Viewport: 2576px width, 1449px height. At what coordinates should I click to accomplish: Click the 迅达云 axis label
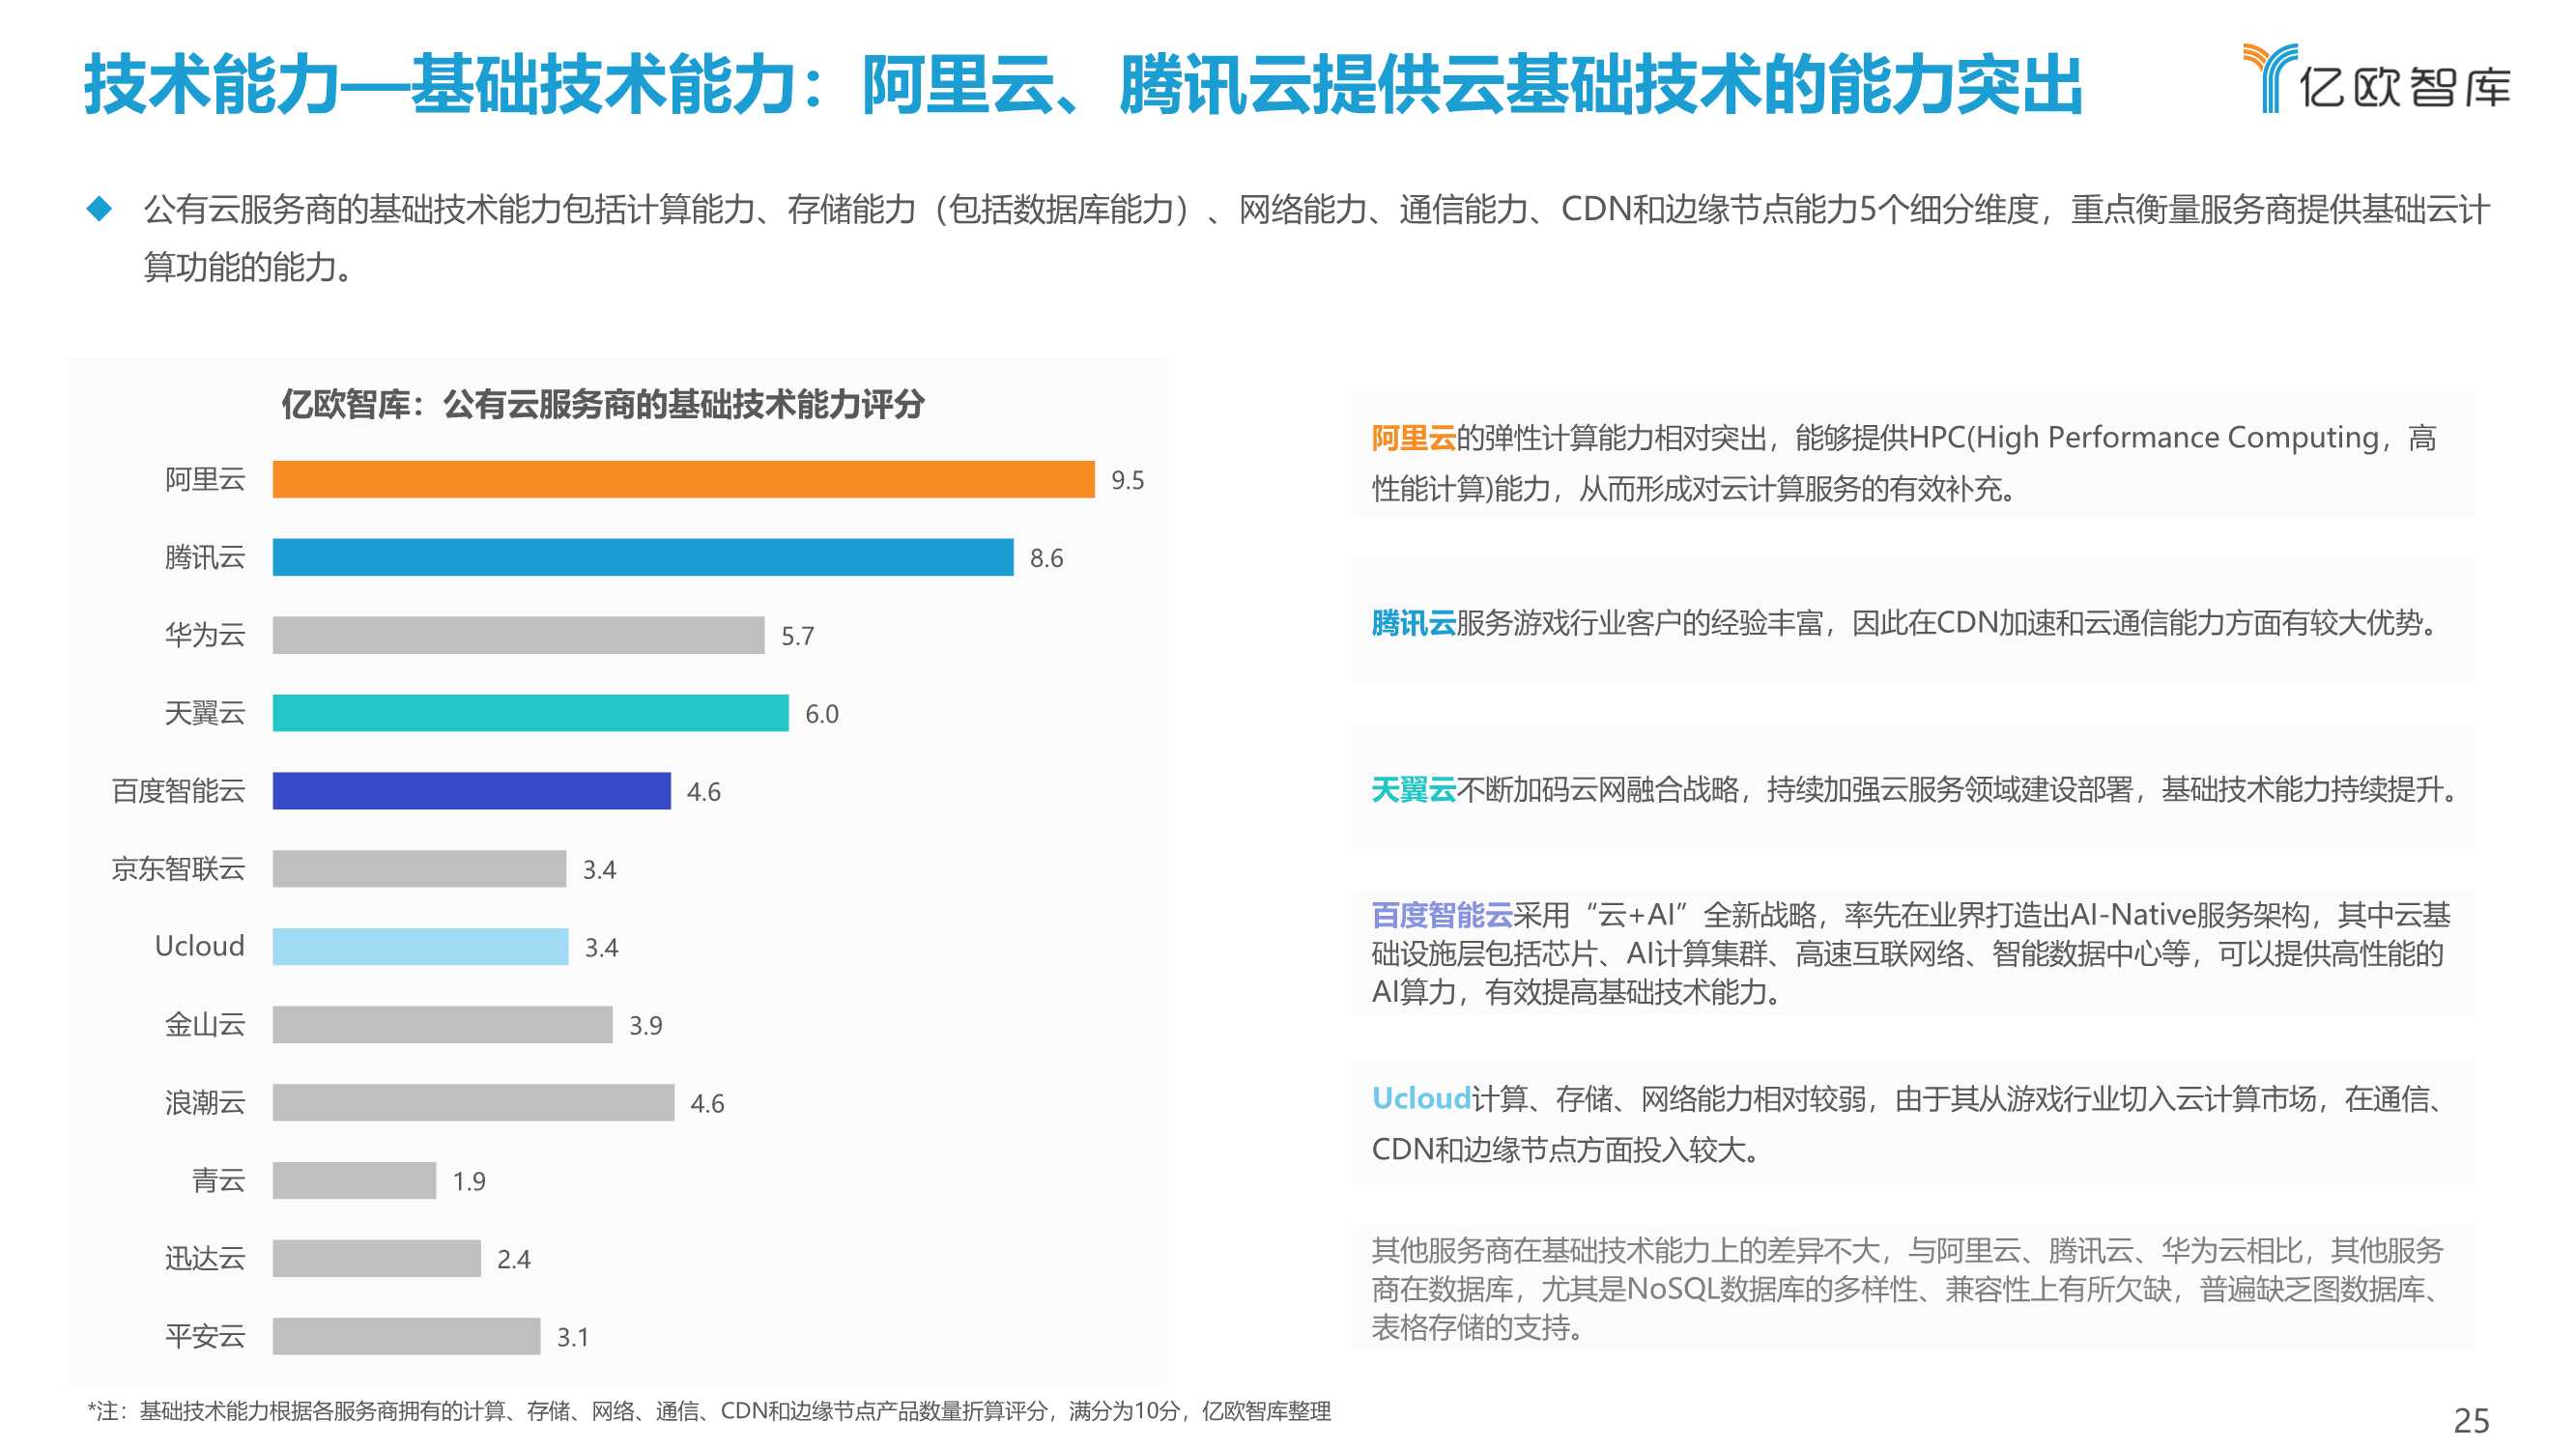[x=205, y=1259]
